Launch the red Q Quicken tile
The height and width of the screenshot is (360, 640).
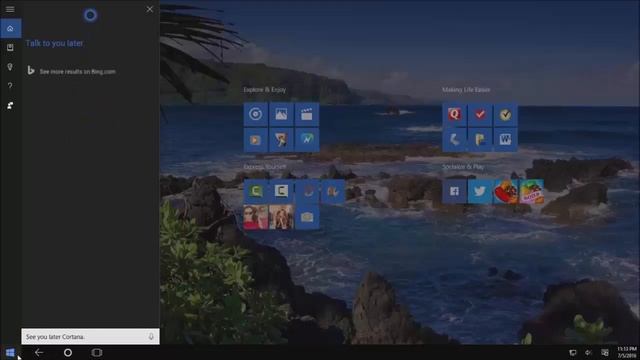454,114
